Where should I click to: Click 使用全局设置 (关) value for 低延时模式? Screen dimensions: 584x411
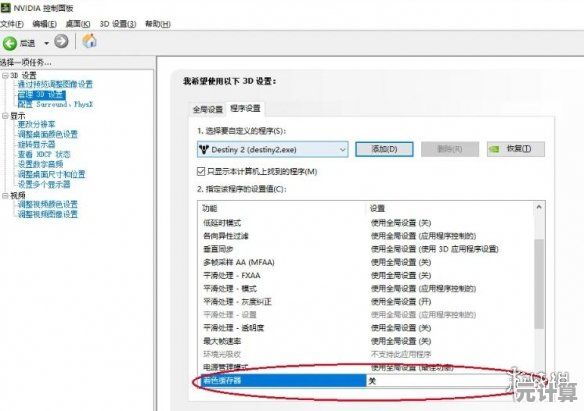pos(401,223)
